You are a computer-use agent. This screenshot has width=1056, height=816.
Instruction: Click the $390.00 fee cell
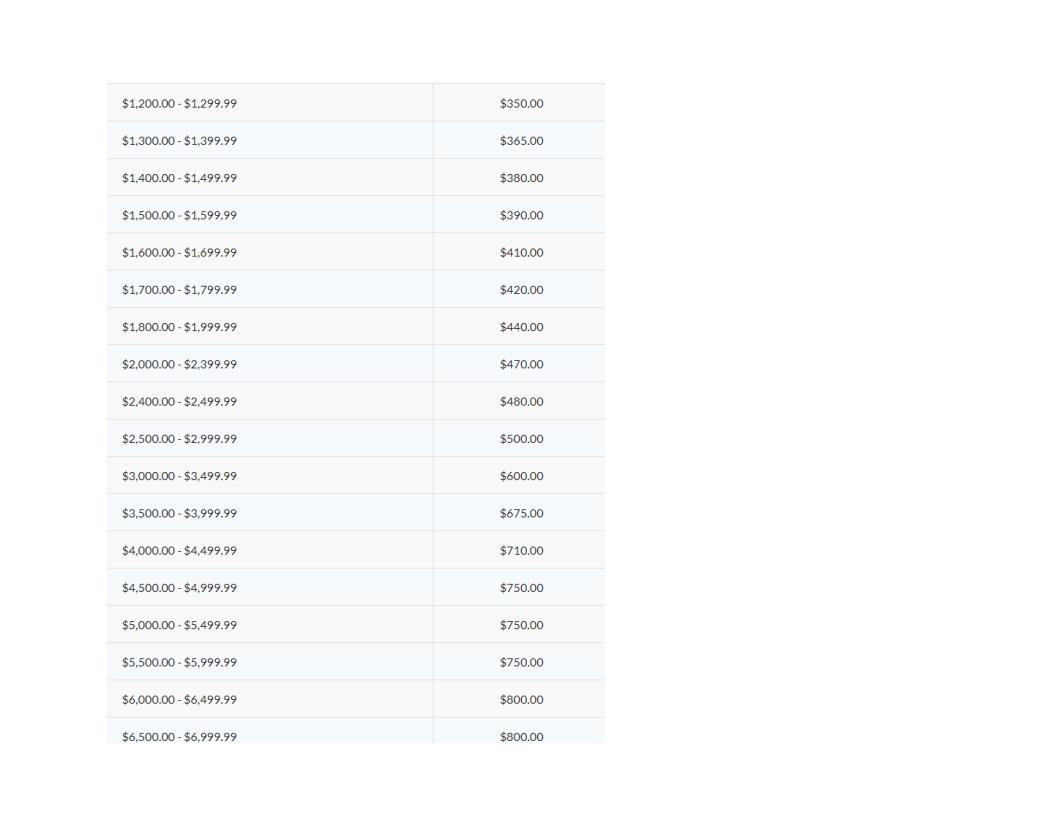[x=521, y=215]
